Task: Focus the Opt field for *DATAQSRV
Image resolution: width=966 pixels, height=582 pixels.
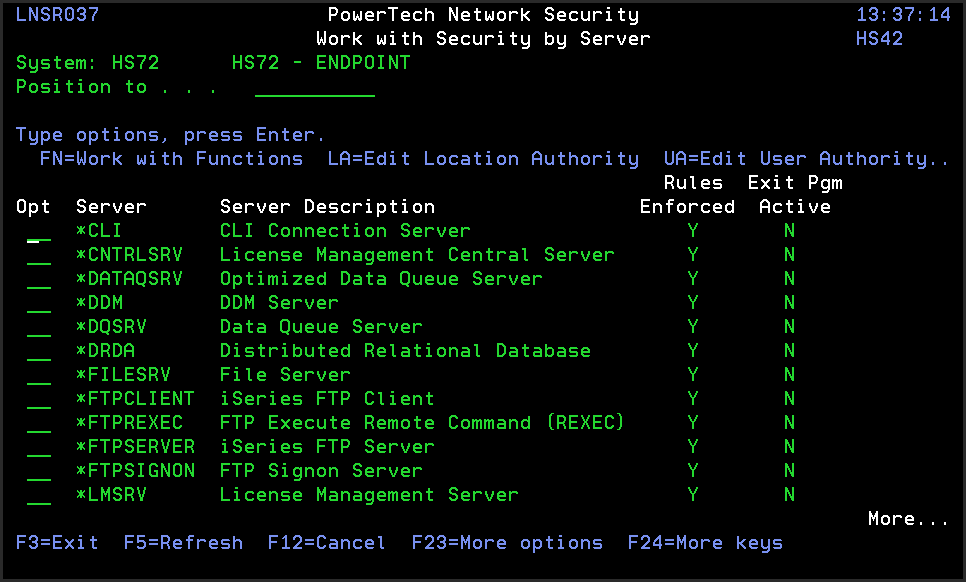Action: tap(39, 280)
